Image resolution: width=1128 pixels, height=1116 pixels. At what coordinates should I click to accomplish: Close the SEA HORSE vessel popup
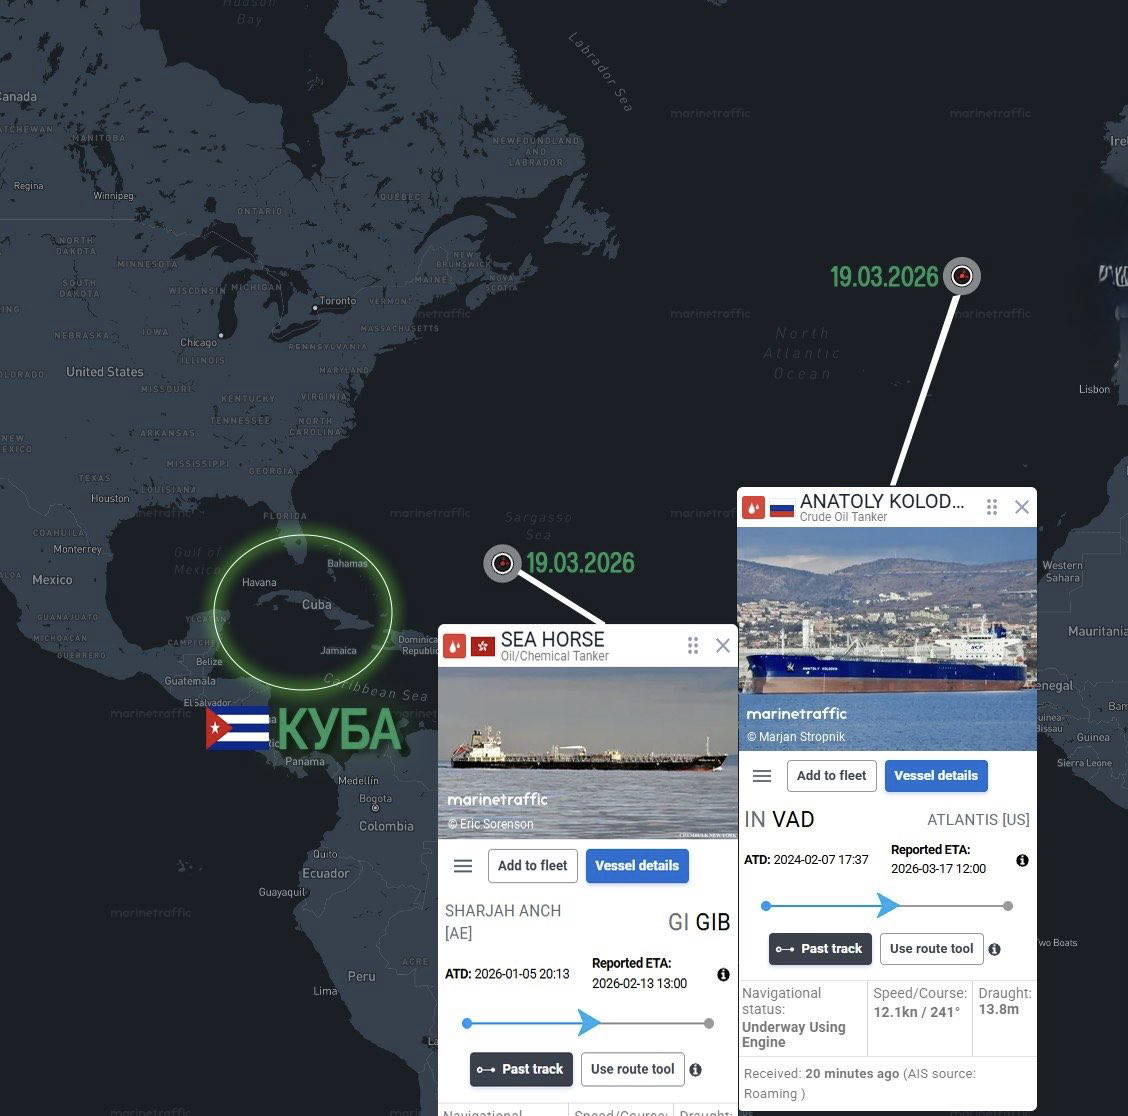(x=722, y=645)
